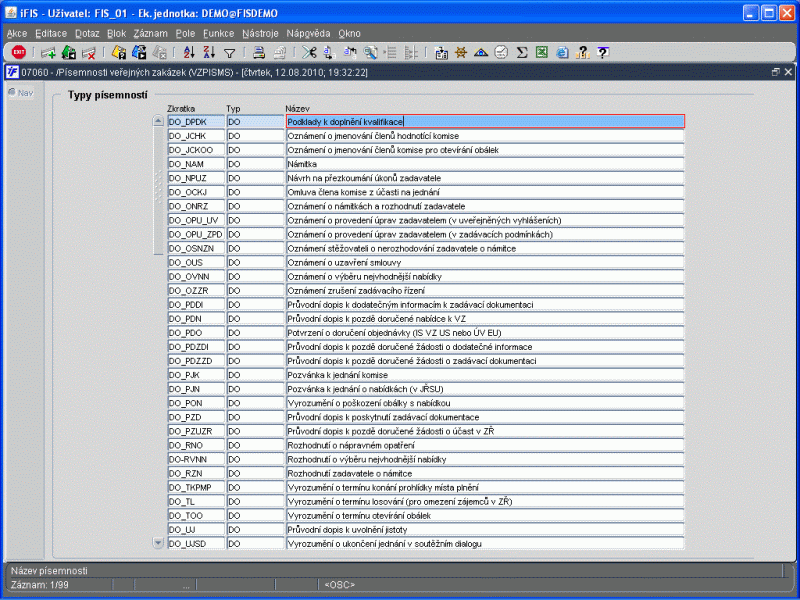Click the record list scrollbar thumb
The height and width of the screenshot is (600, 800).
tap(158, 190)
